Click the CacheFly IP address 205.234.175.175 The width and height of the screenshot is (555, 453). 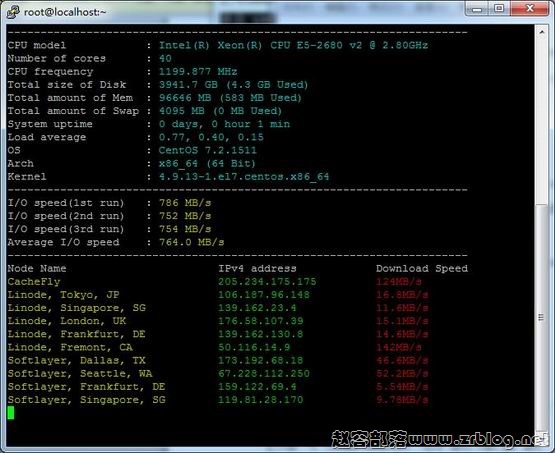tap(267, 282)
